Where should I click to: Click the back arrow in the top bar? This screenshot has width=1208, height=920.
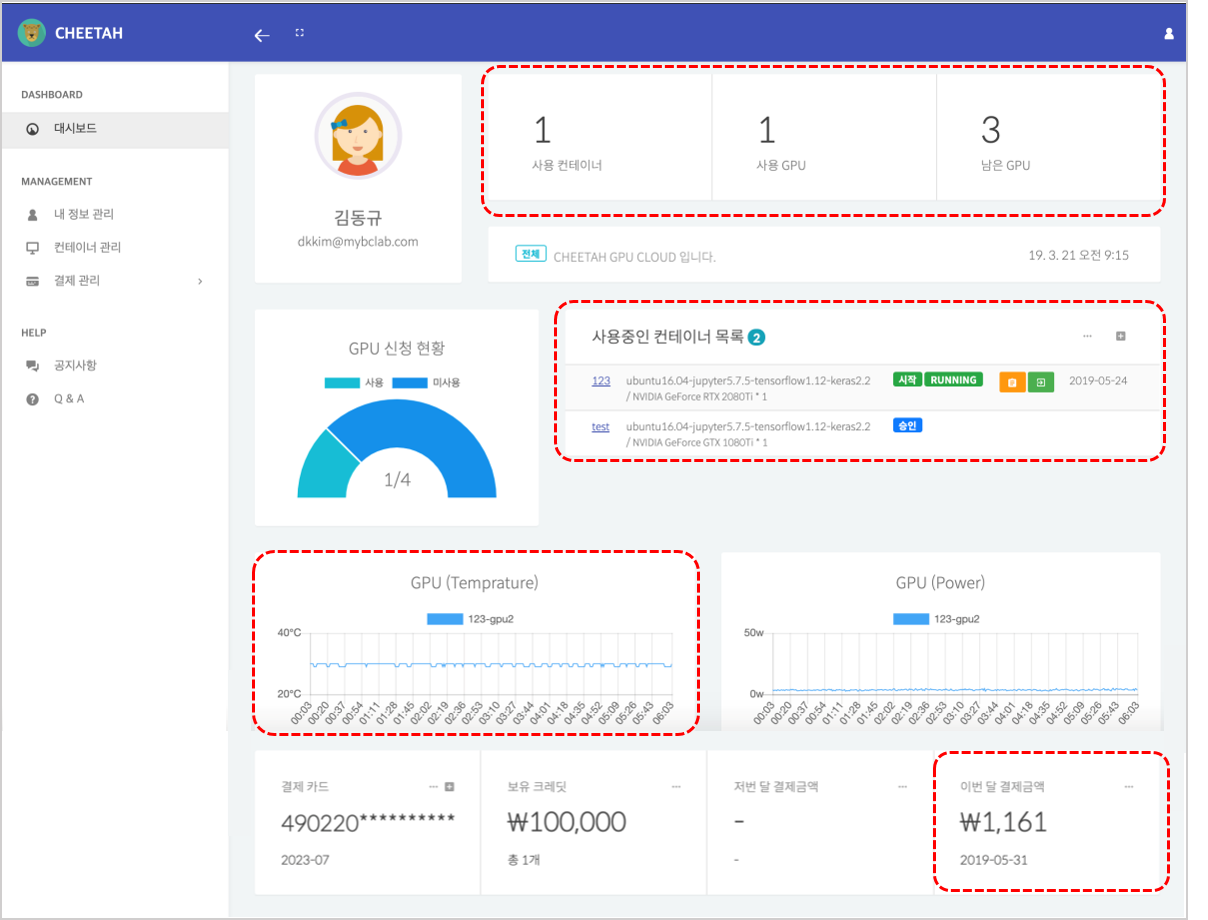(262, 35)
